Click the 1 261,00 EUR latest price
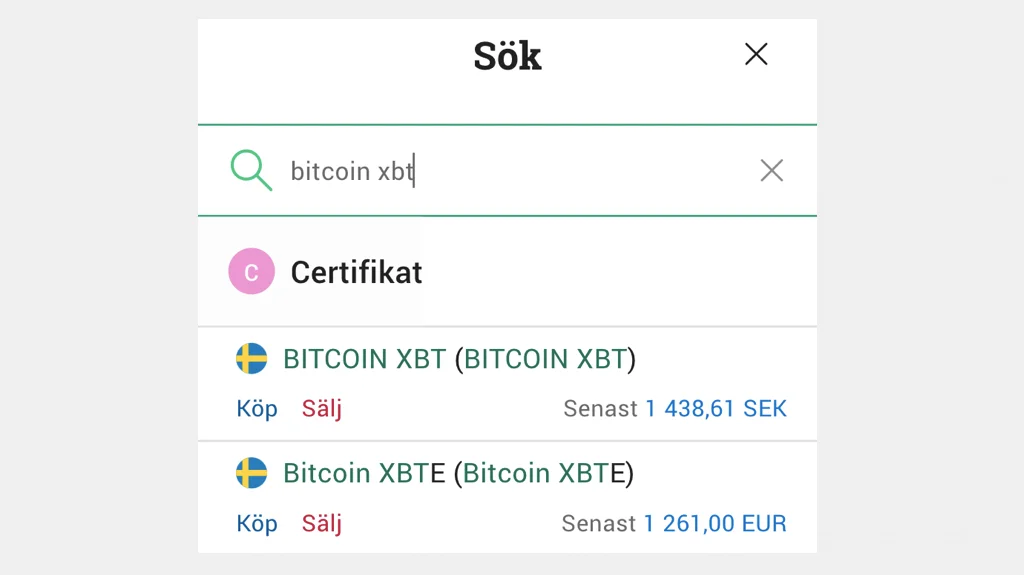The height and width of the screenshot is (575, 1024). click(x=715, y=524)
